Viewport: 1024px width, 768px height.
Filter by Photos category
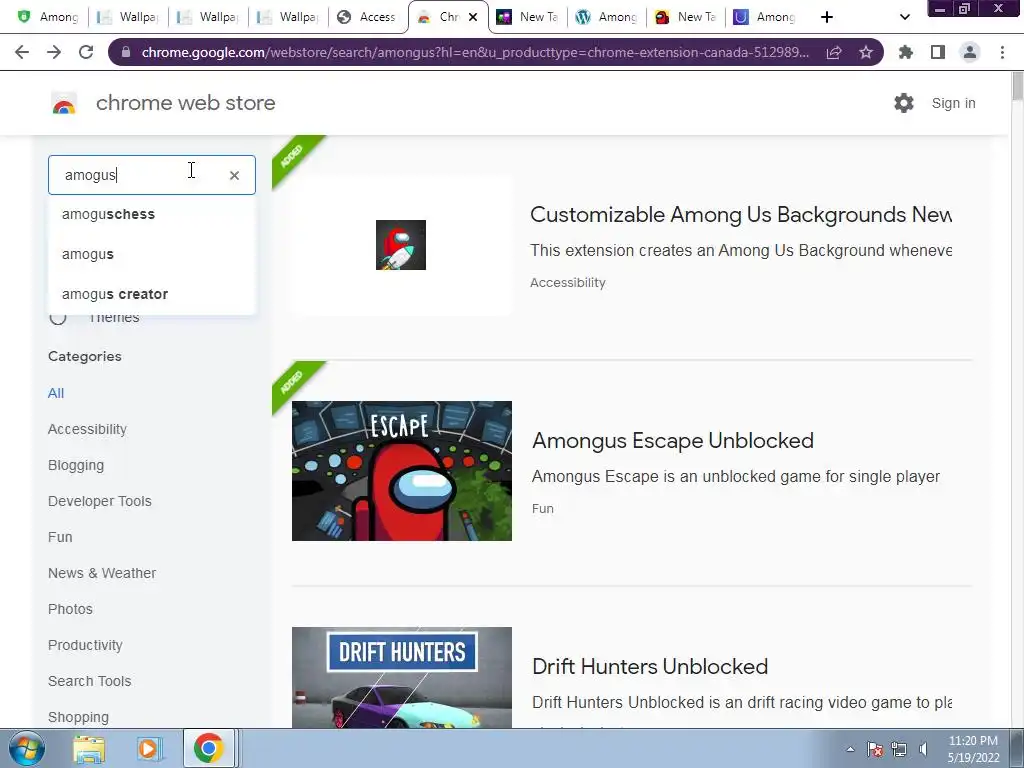(71, 609)
